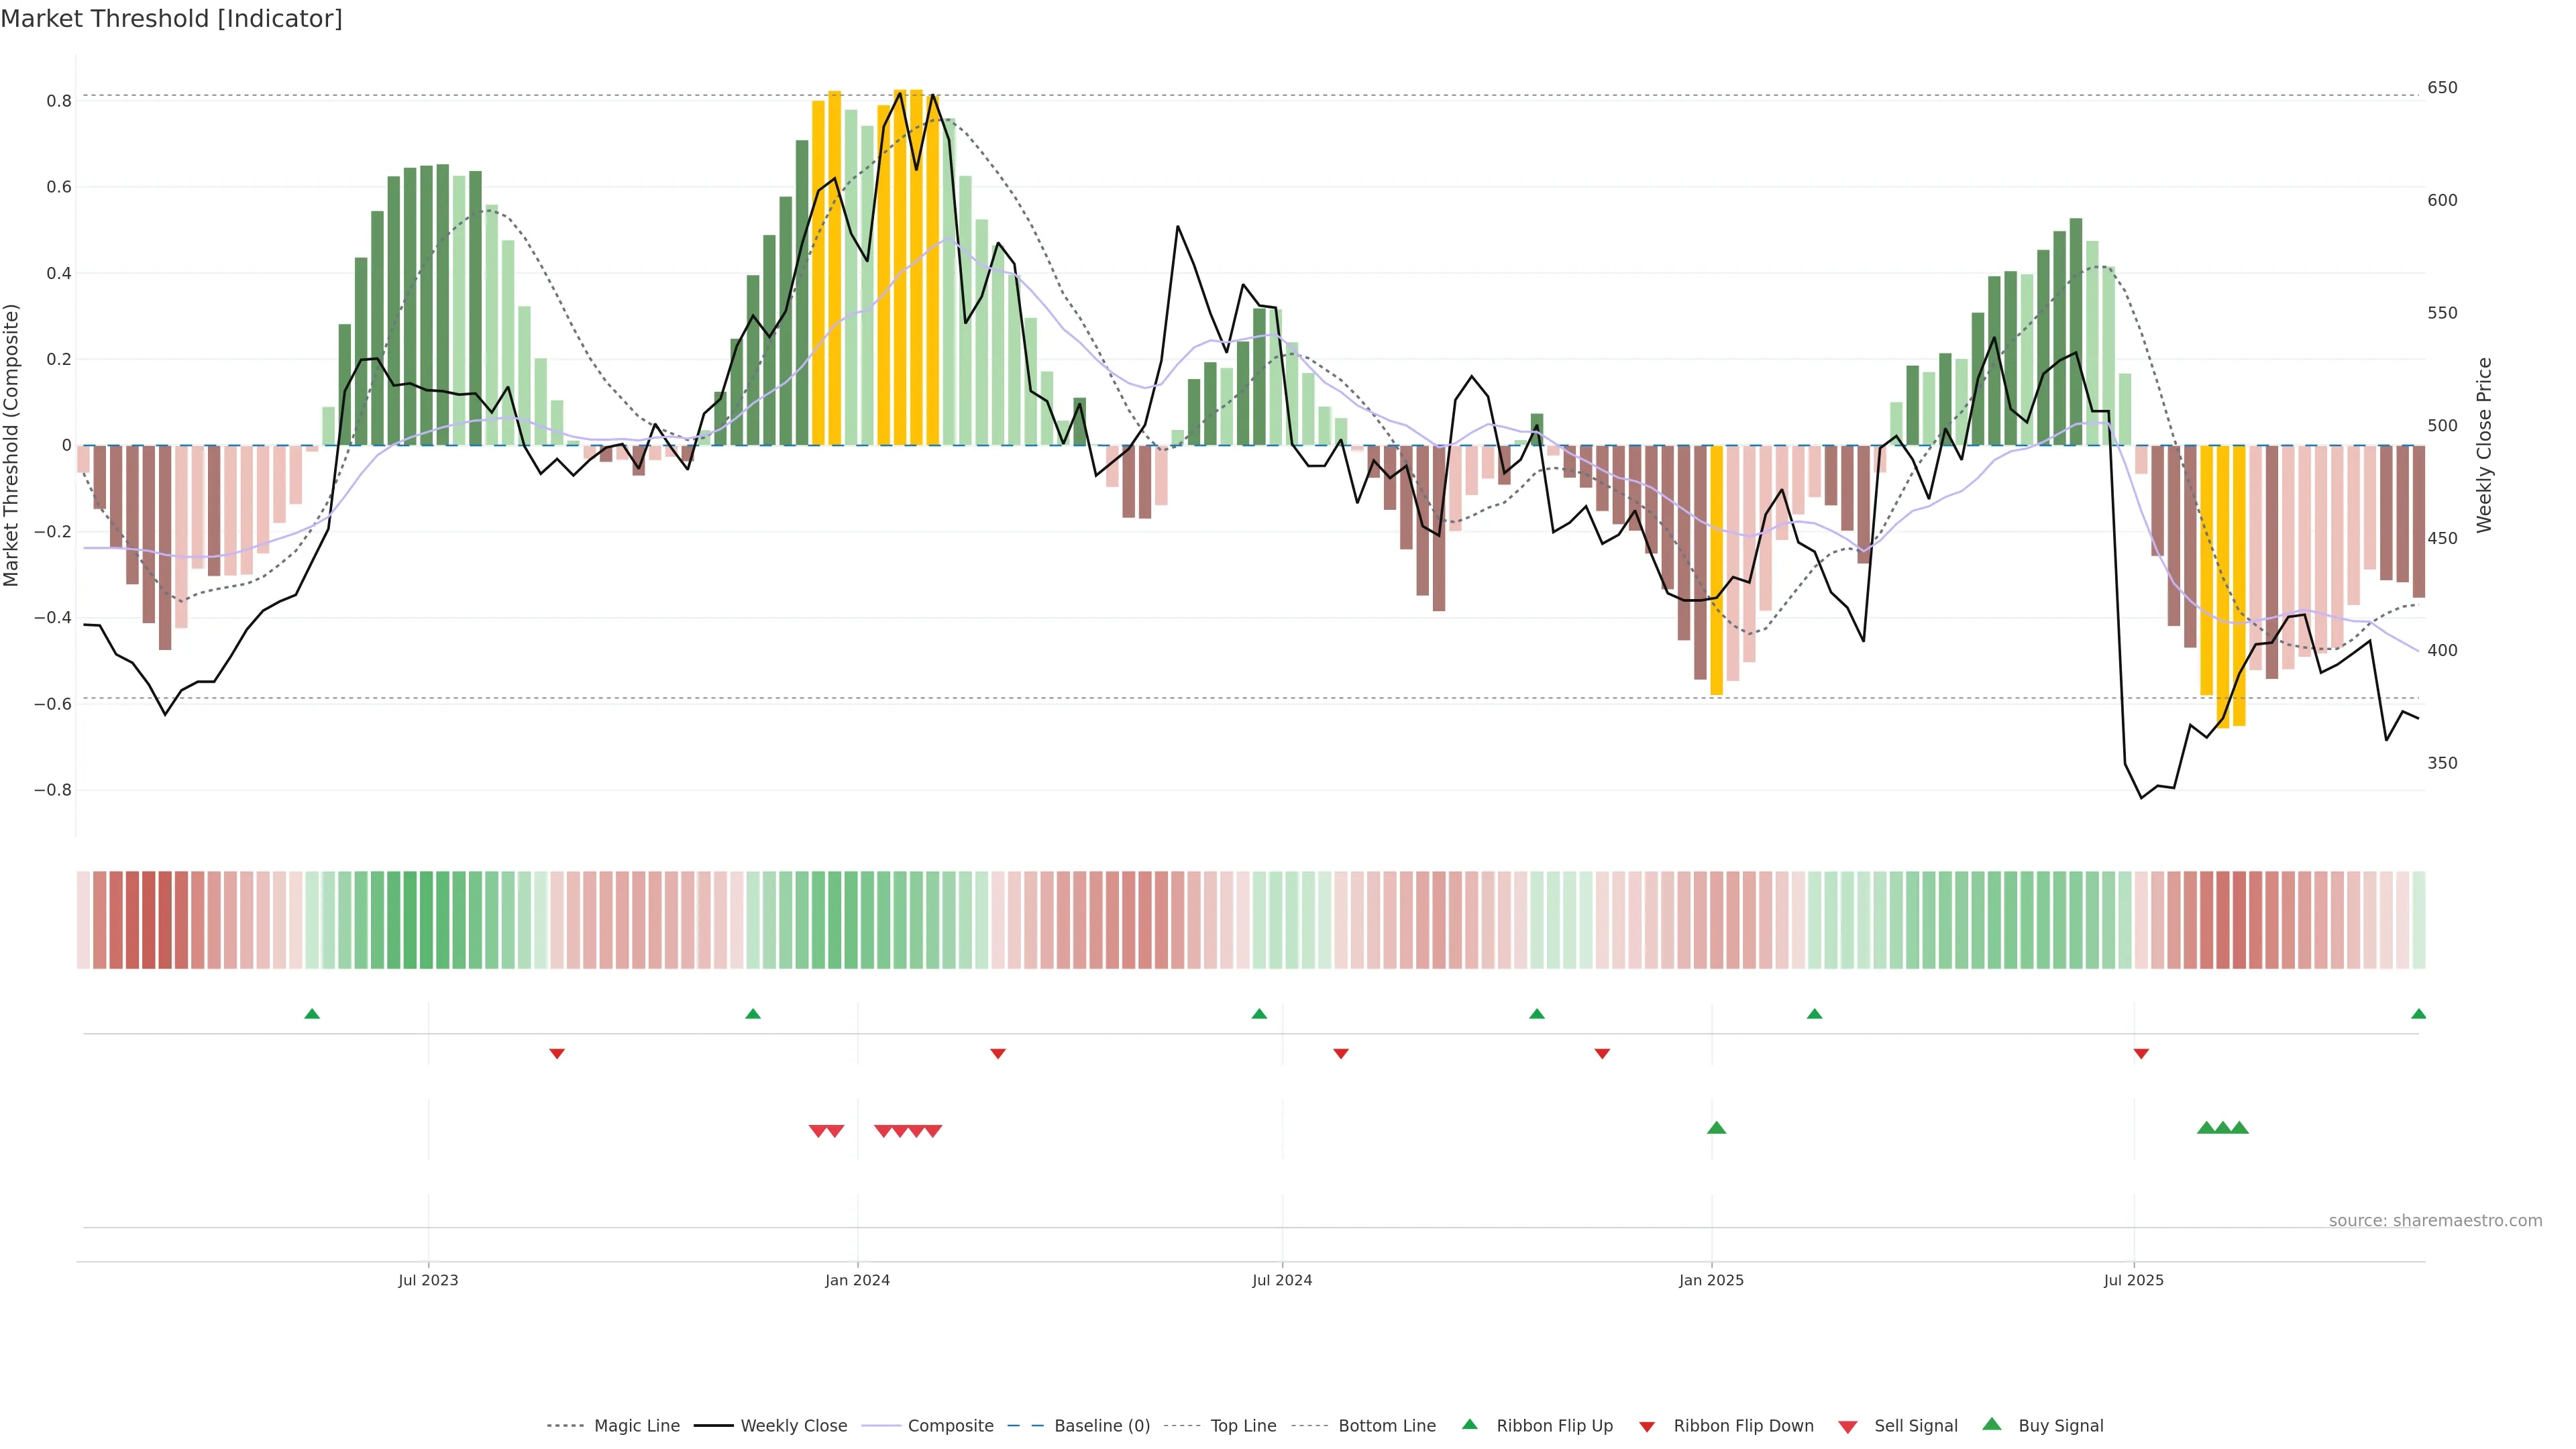Hide the Composite line via legend

[x=950, y=1426]
